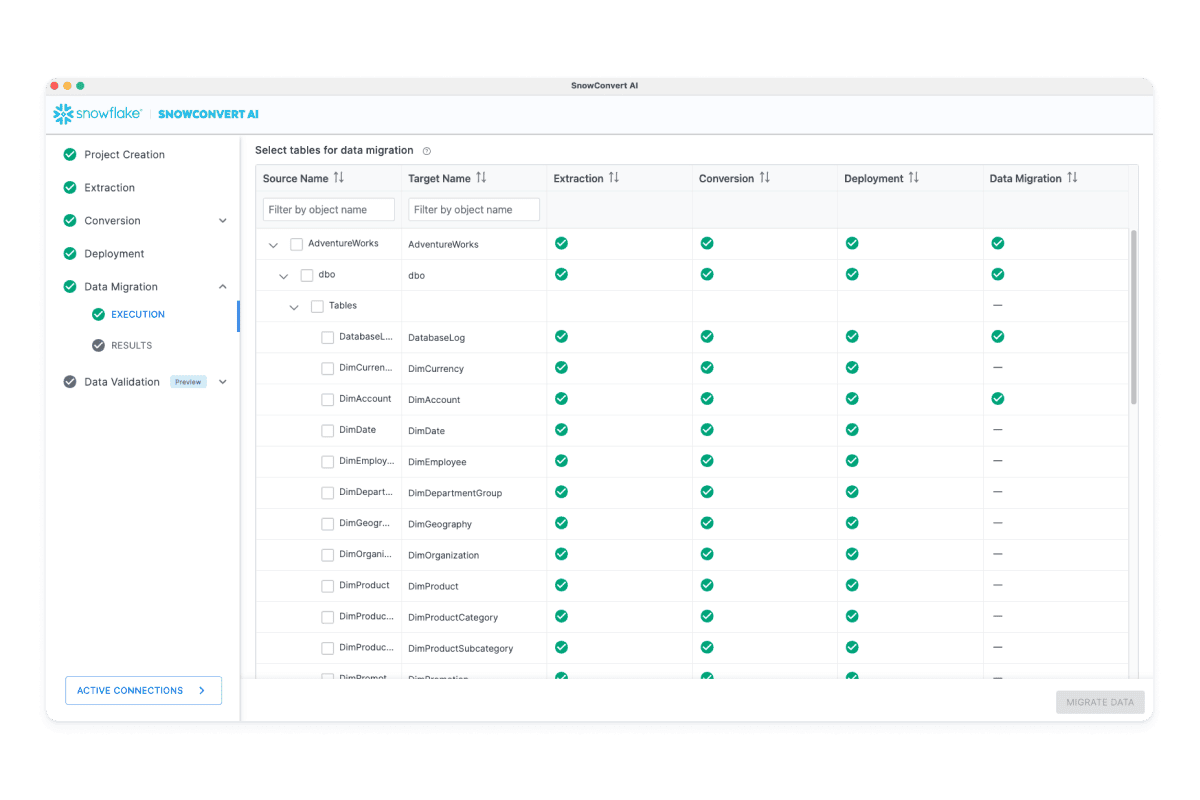
Task: Click the completed checkmark beside RESULTS
Action: click(98, 347)
